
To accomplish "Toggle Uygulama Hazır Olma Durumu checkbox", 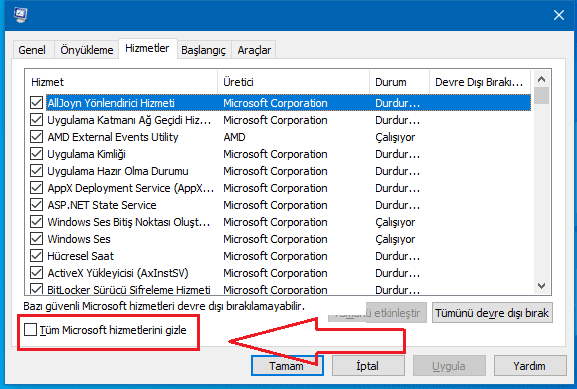I will (x=36, y=171).
